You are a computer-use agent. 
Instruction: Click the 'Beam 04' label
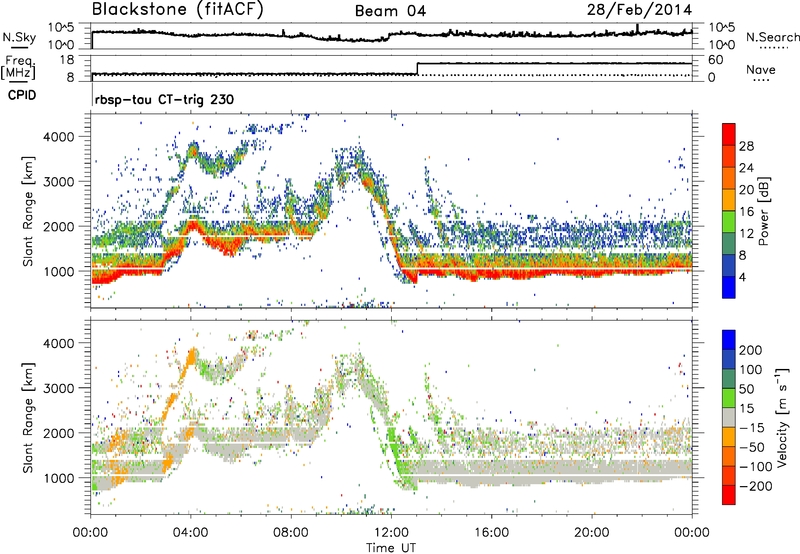pos(390,11)
